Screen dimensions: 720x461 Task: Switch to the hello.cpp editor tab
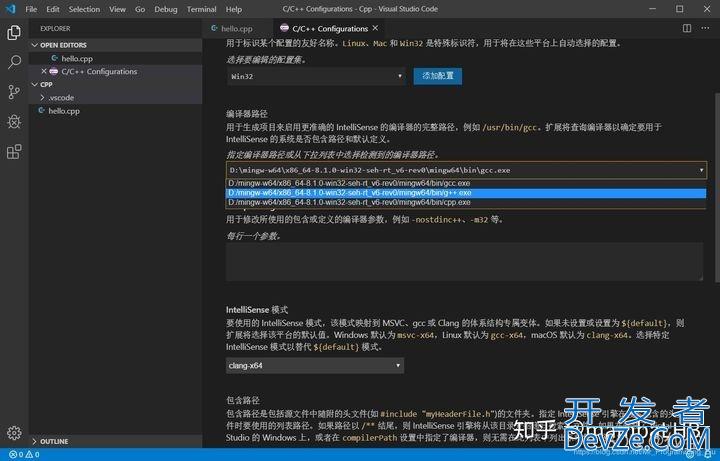(x=237, y=28)
